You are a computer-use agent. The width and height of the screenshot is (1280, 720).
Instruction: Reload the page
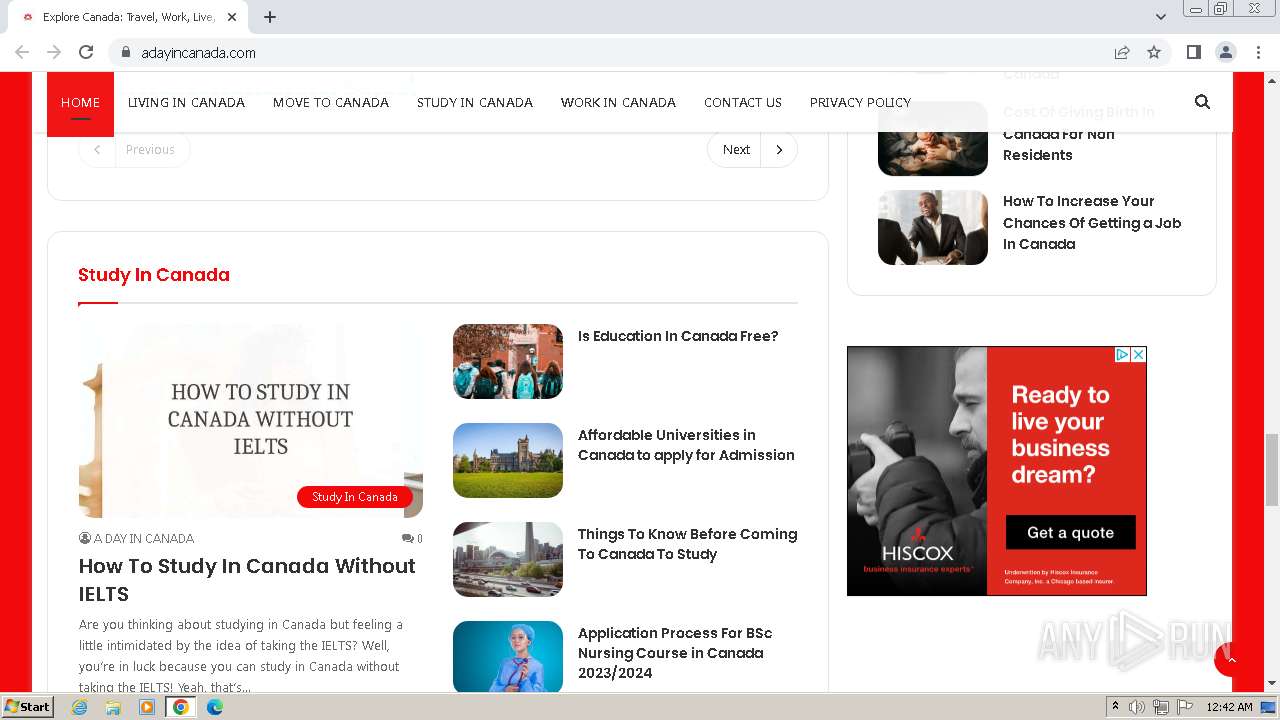(86, 52)
